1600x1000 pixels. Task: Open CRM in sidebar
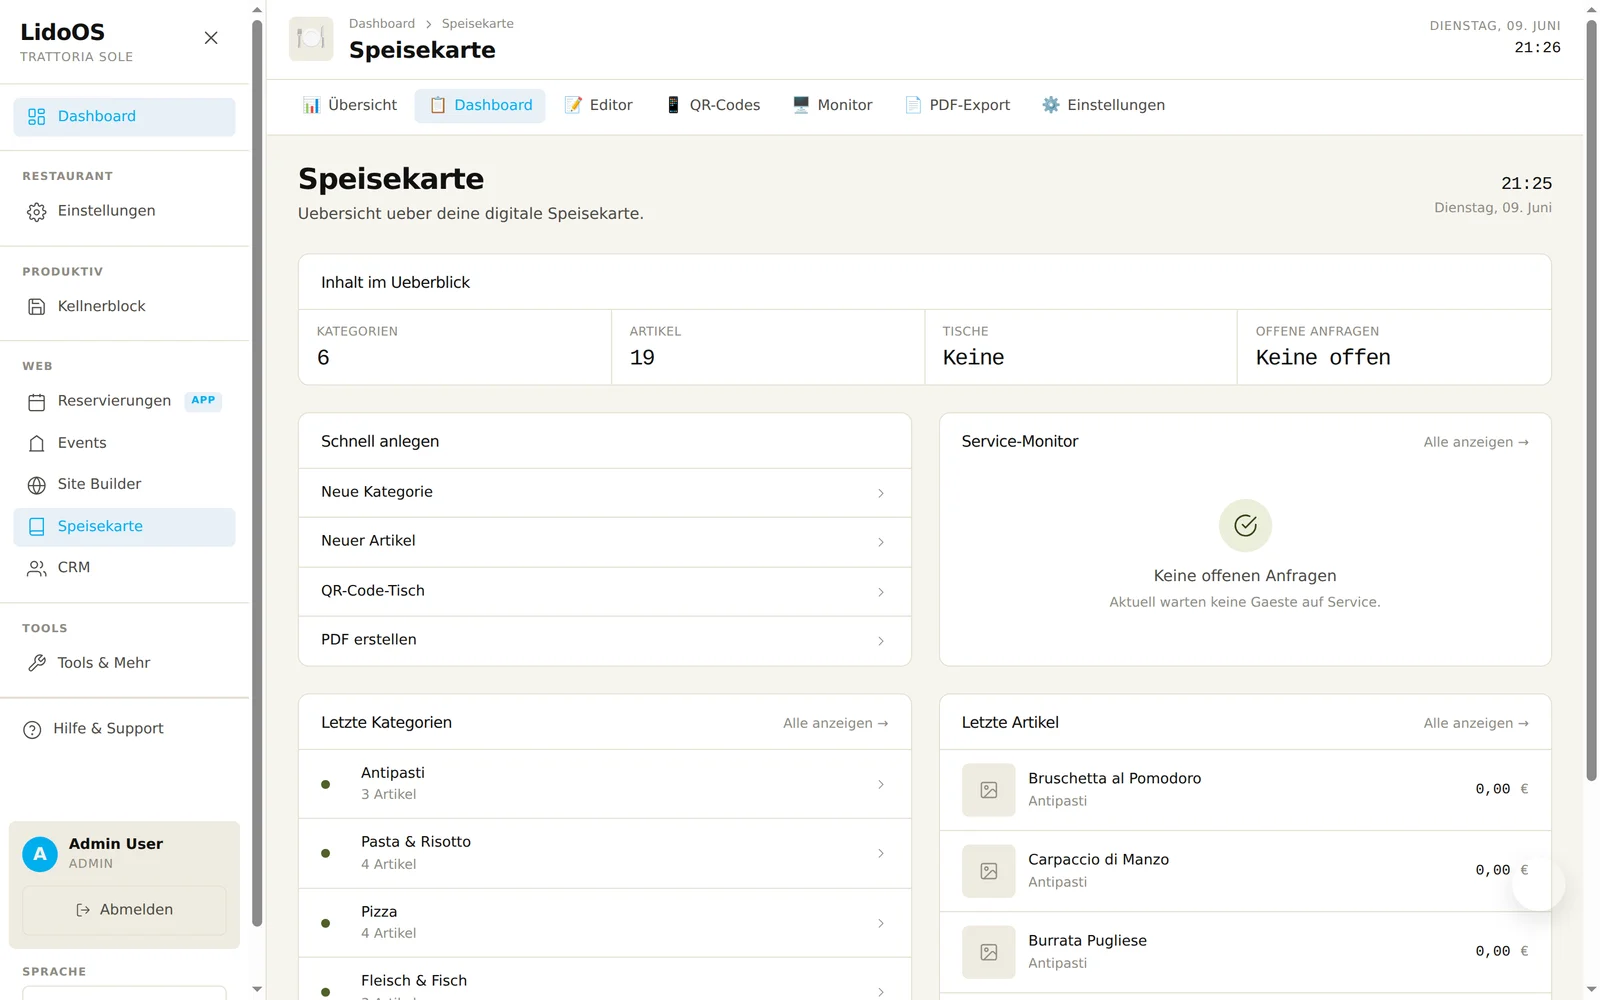click(x=124, y=568)
